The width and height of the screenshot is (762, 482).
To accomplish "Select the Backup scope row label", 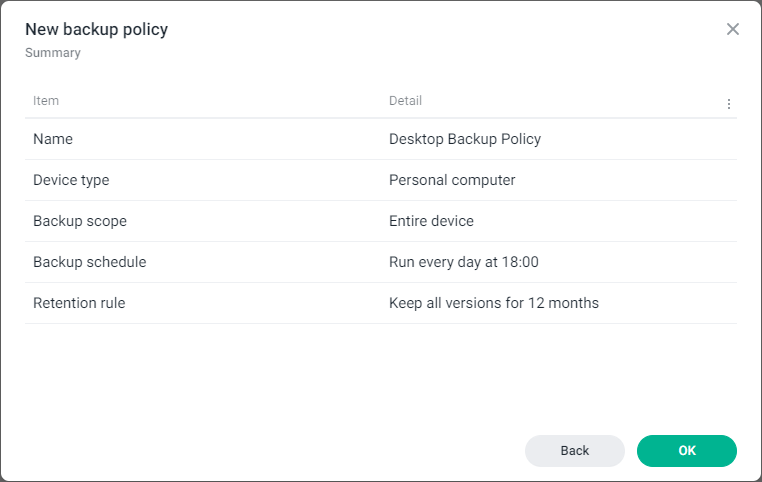I will point(80,221).
